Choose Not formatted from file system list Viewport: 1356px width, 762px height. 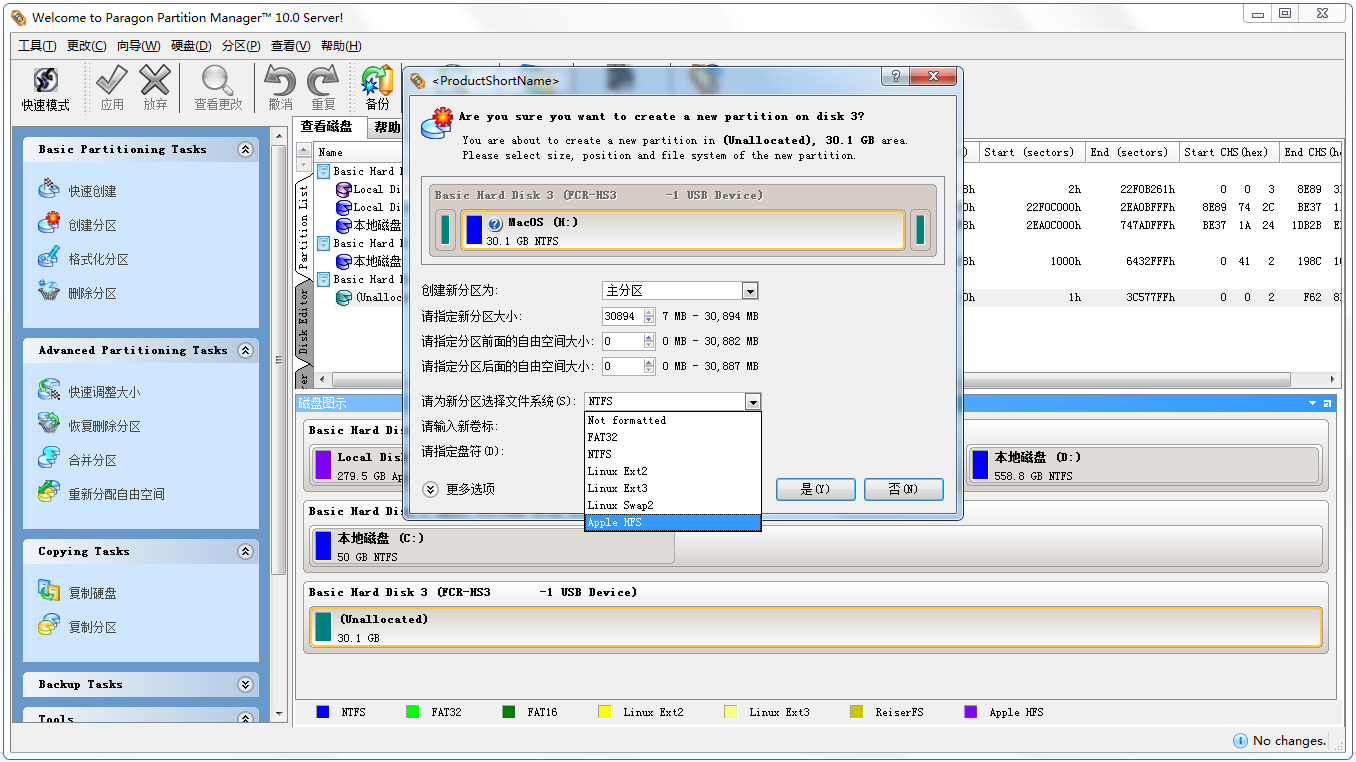click(x=672, y=420)
